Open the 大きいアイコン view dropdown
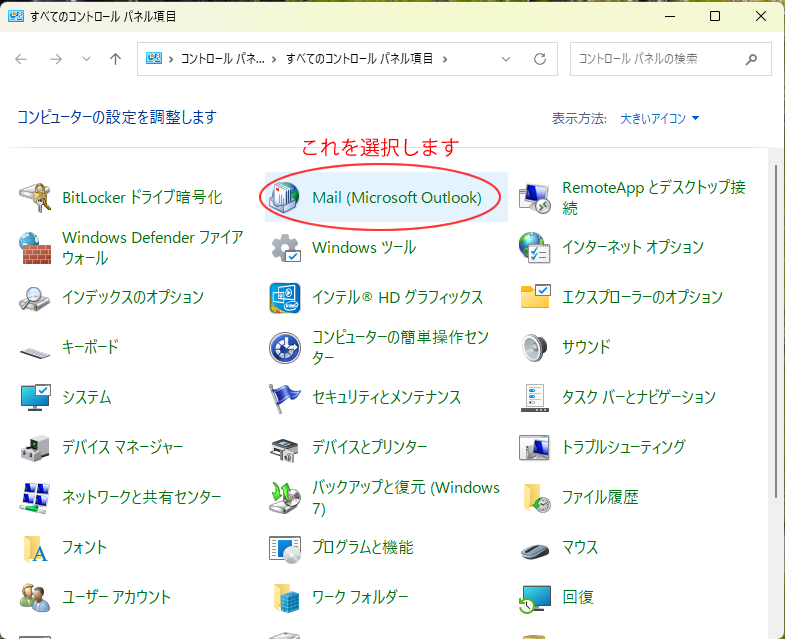 (660, 118)
